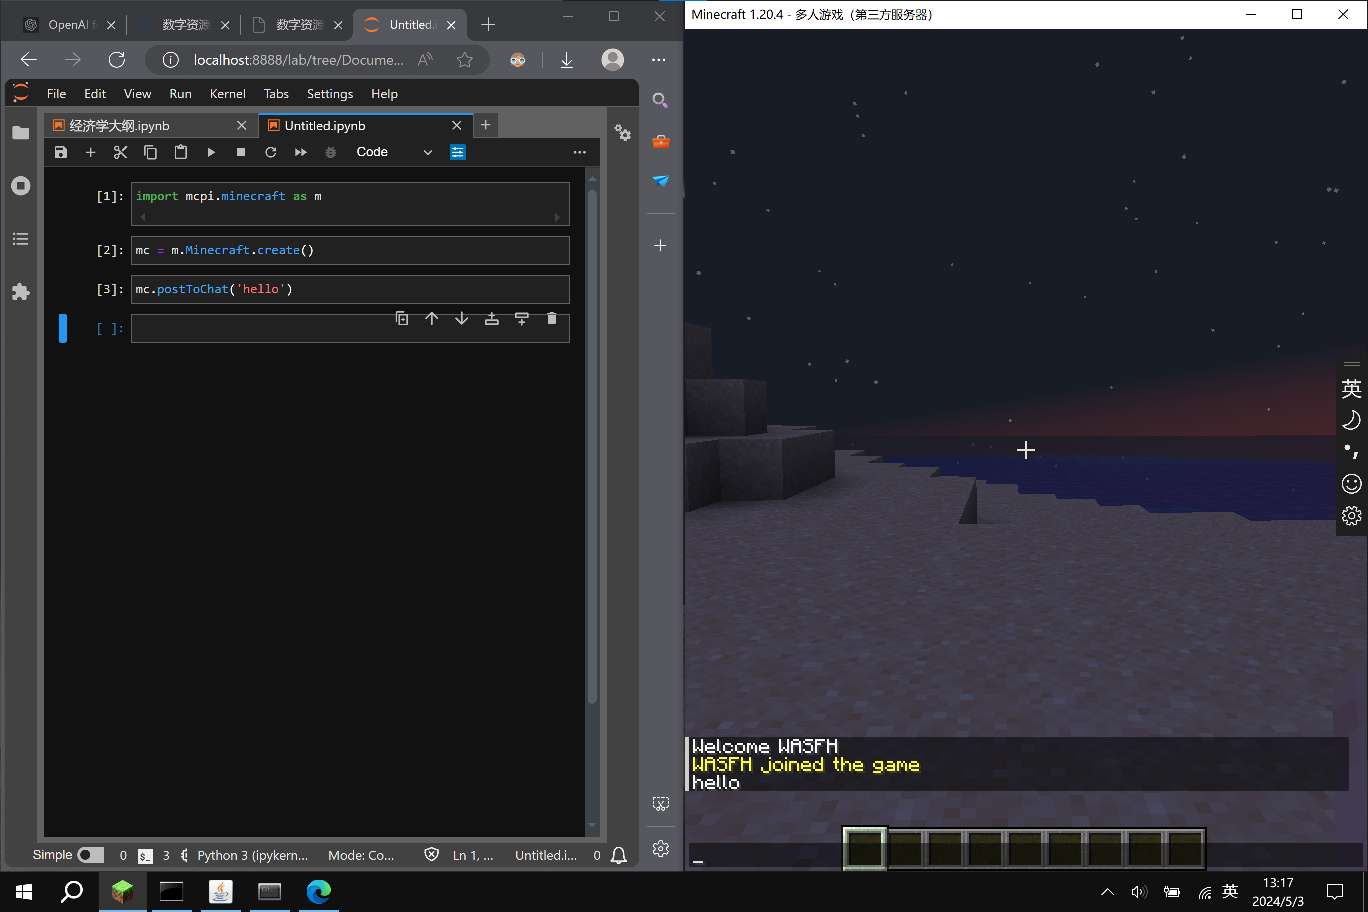Paste cell from clipboard in toolbar
The height and width of the screenshot is (912, 1368).
pyautogui.click(x=180, y=152)
